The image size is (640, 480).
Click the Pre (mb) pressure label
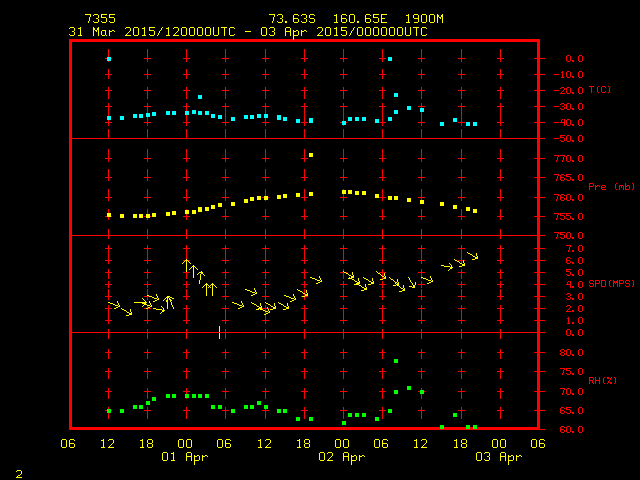pos(606,187)
